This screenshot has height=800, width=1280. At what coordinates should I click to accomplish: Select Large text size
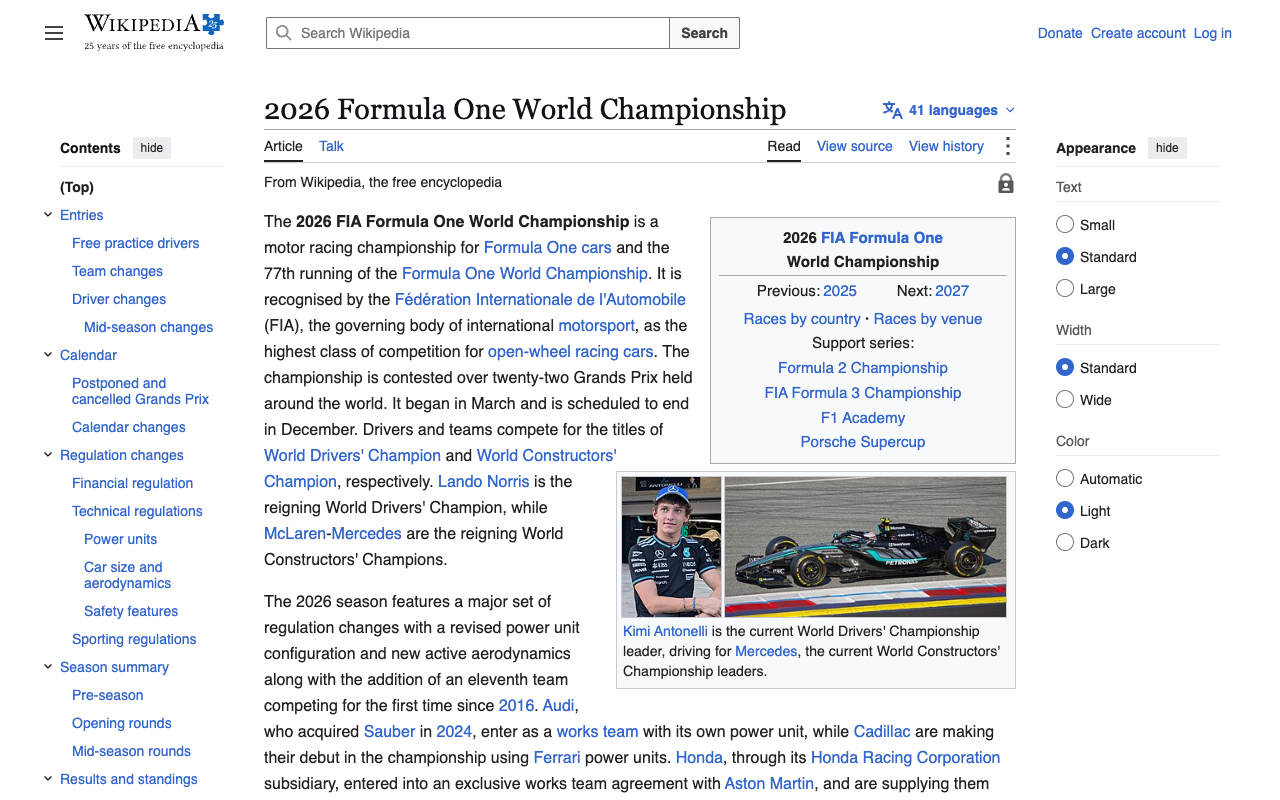tap(1065, 289)
